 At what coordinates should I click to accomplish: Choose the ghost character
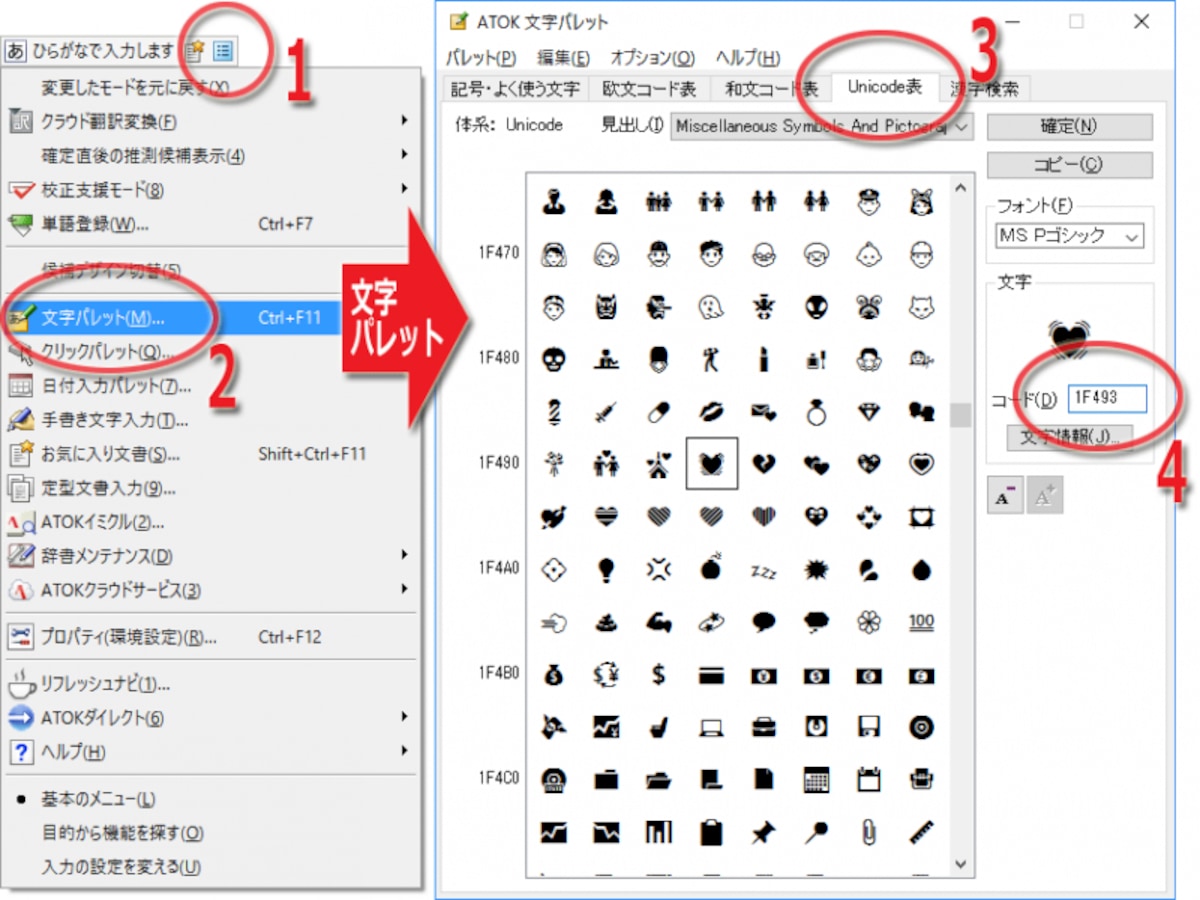[711, 305]
